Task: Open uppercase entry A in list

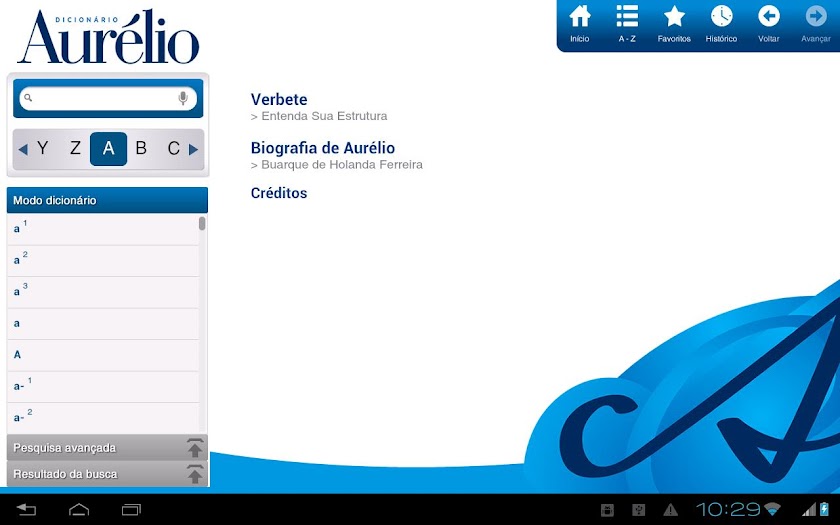Action: coord(103,355)
